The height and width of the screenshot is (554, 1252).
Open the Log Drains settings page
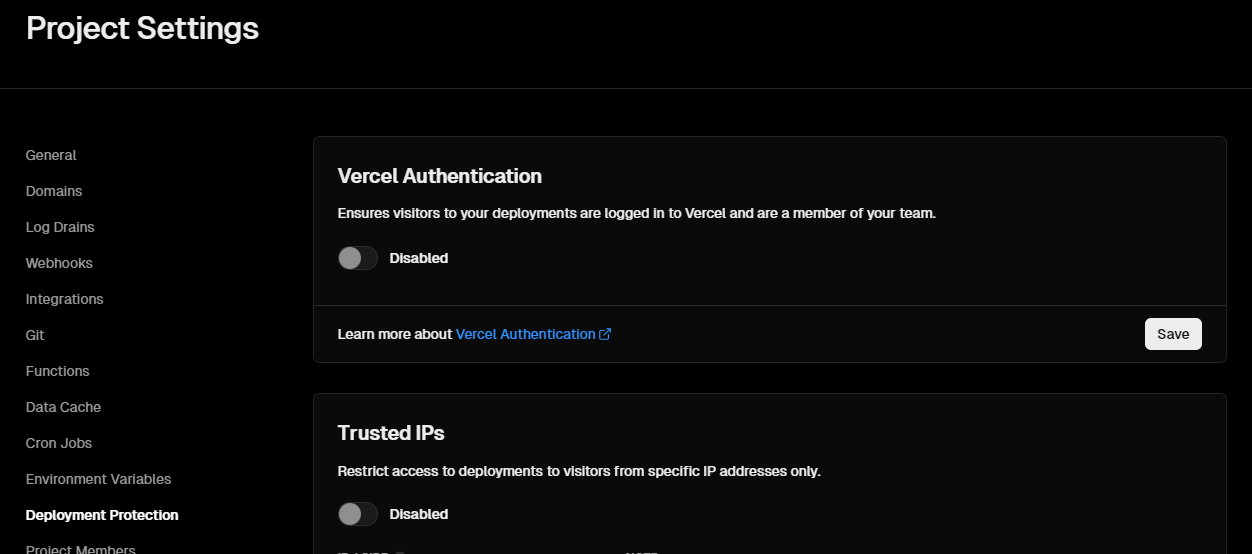tap(60, 227)
